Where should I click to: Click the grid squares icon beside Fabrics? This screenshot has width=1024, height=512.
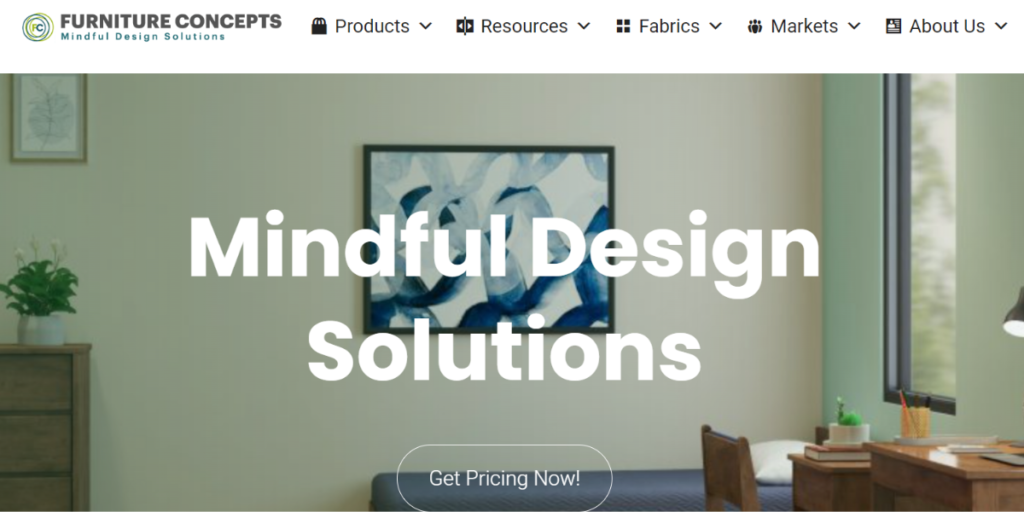623,26
